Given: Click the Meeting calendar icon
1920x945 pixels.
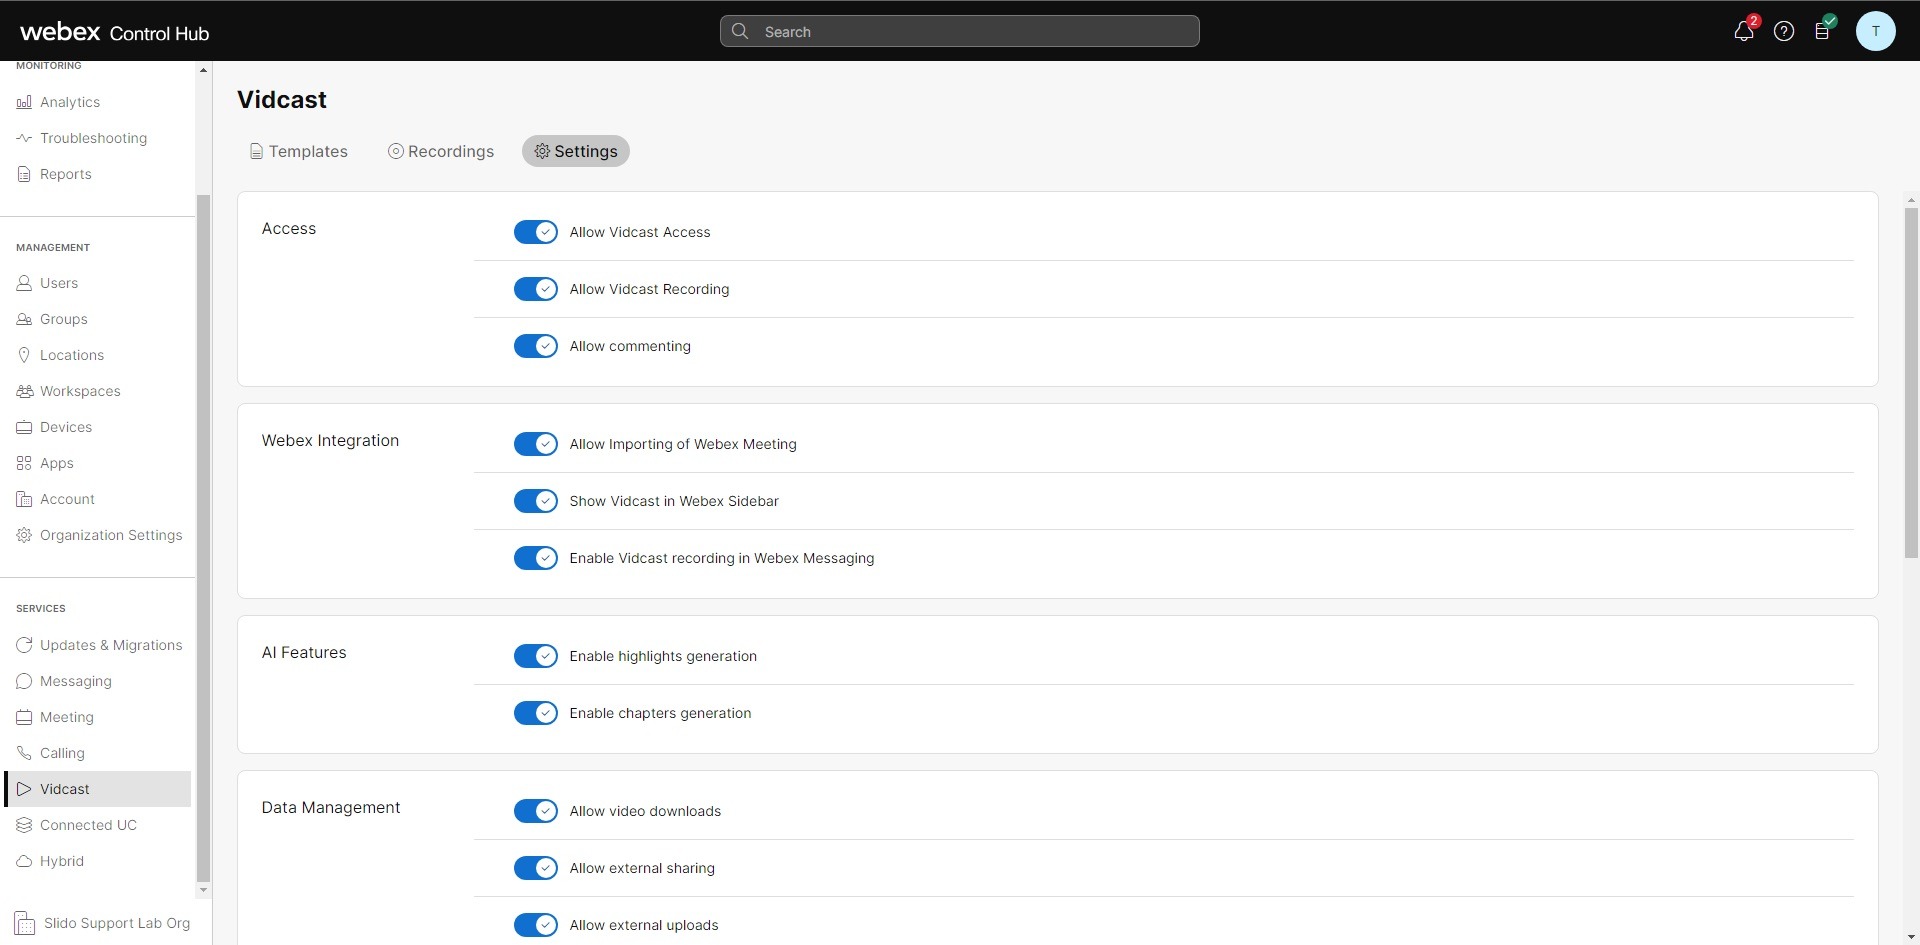Looking at the screenshot, I should pos(24,717).
